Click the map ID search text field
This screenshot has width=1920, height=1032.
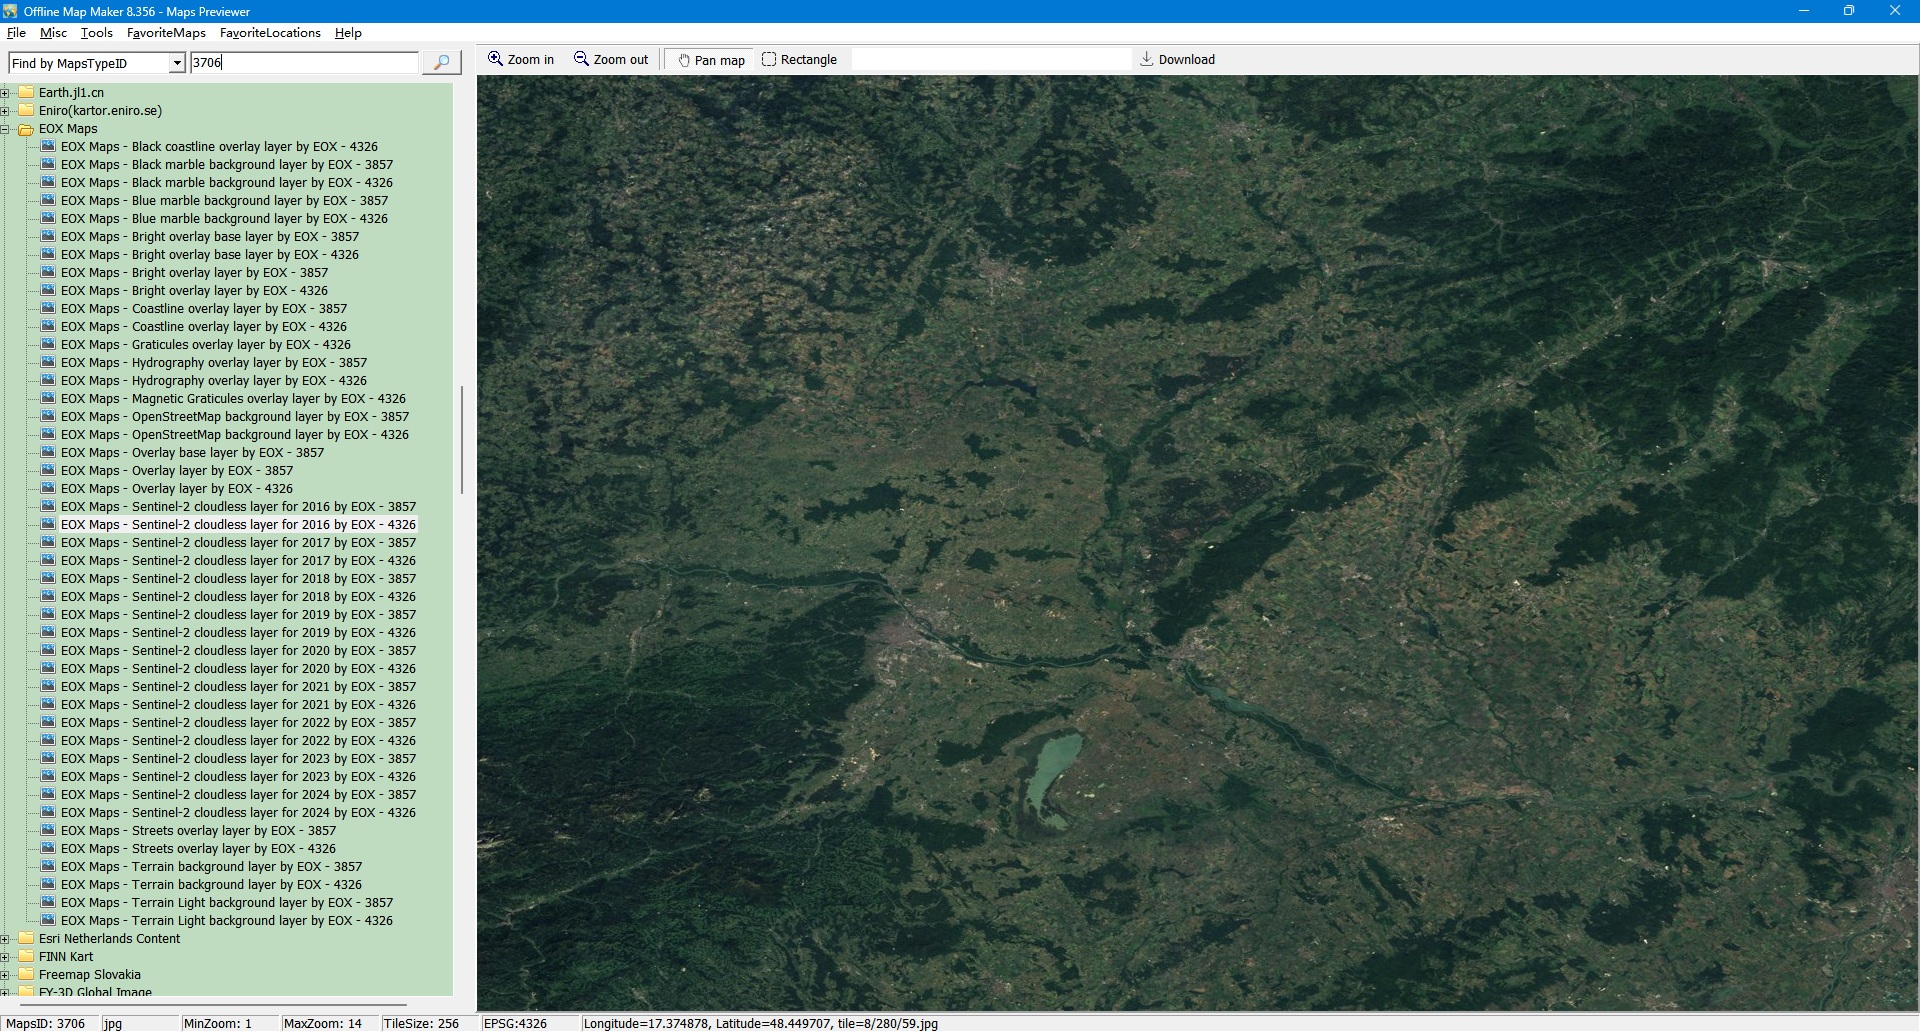tap(304, 63)
